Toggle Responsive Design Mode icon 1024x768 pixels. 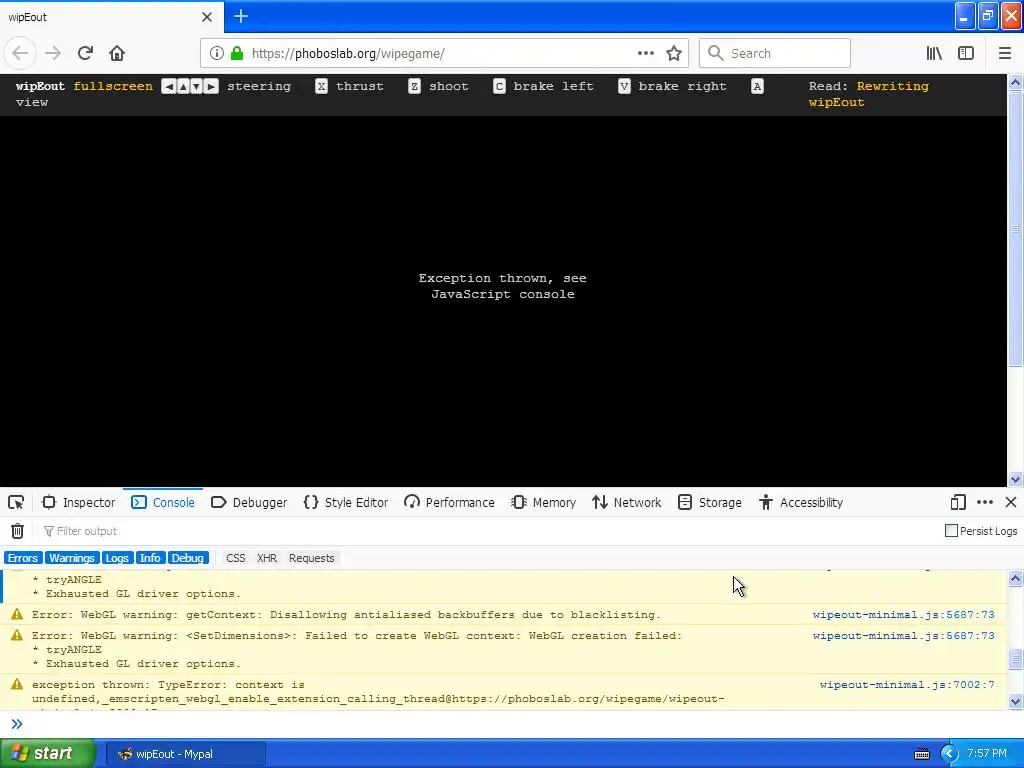[x=958, y=502]
